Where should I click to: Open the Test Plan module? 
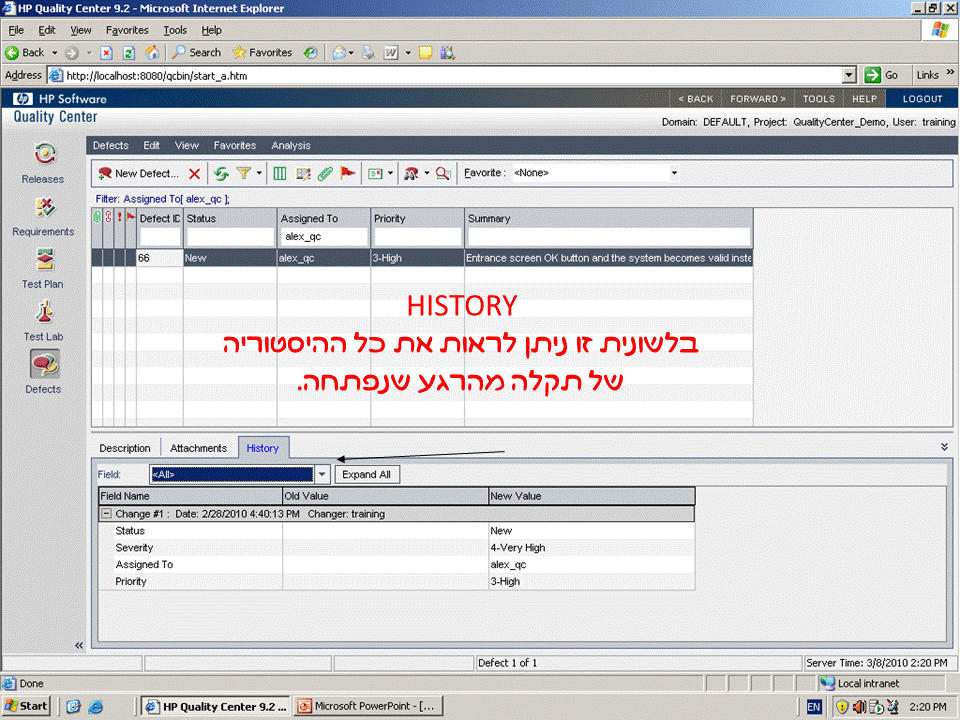[43, 268]
